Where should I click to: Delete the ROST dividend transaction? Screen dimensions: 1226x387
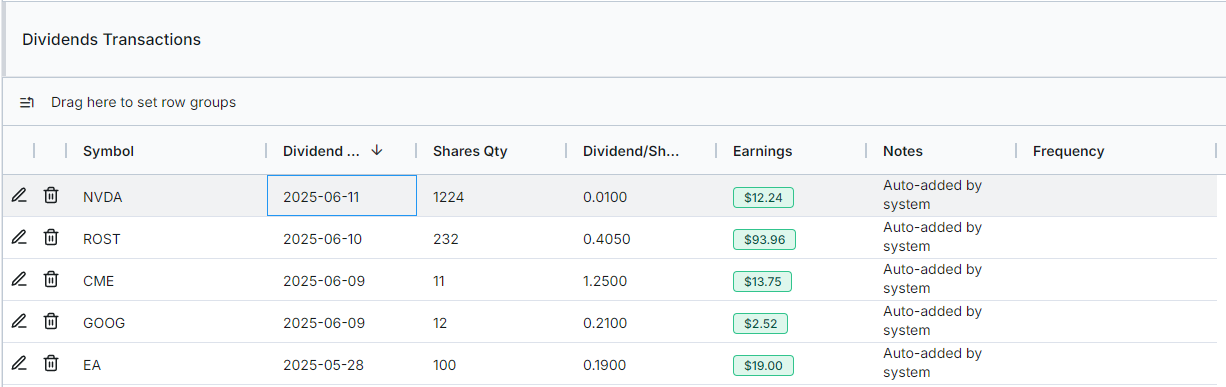pos(51,238)
